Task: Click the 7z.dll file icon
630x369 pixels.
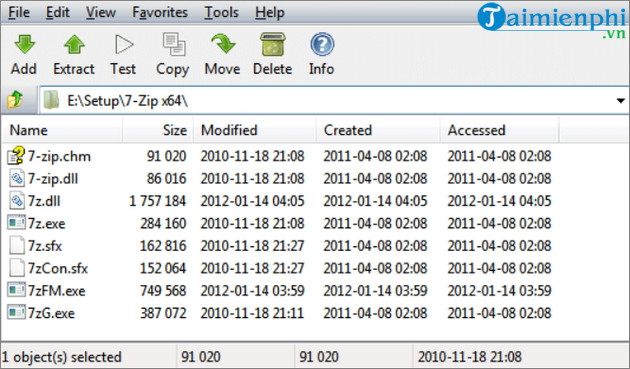Action: tap(16, 201)
